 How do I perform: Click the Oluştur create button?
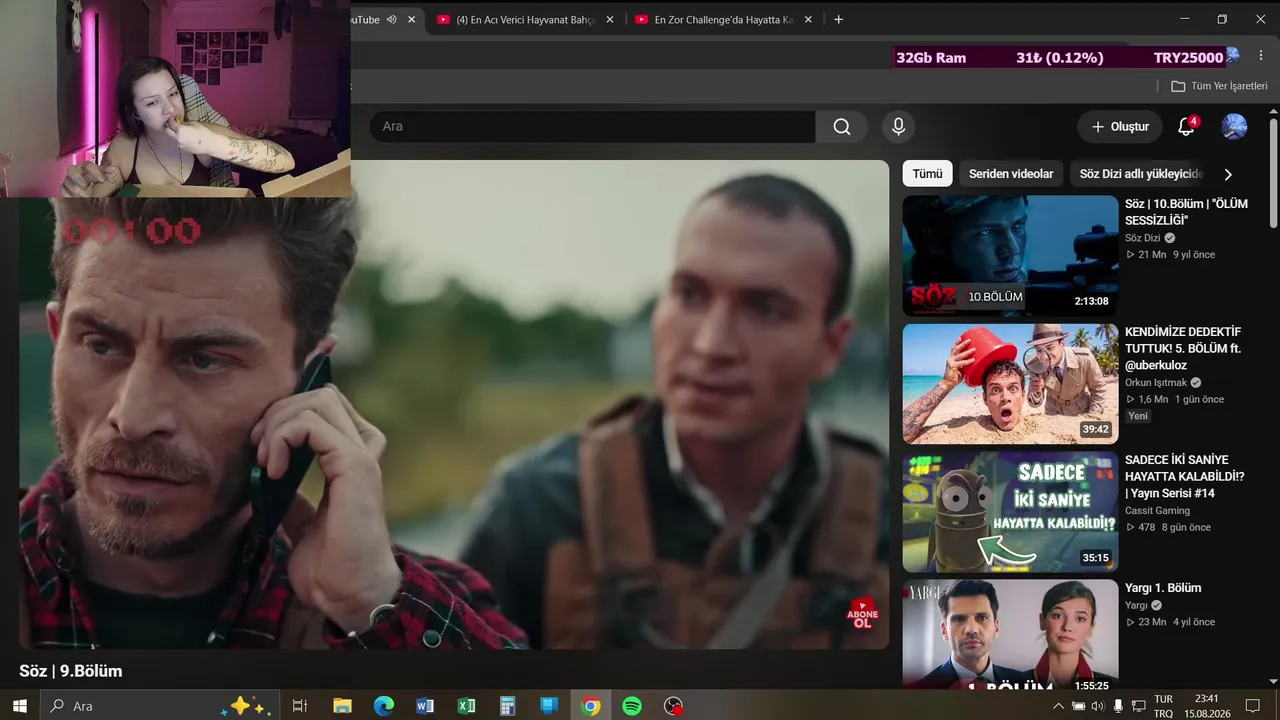coord(1120,127)
